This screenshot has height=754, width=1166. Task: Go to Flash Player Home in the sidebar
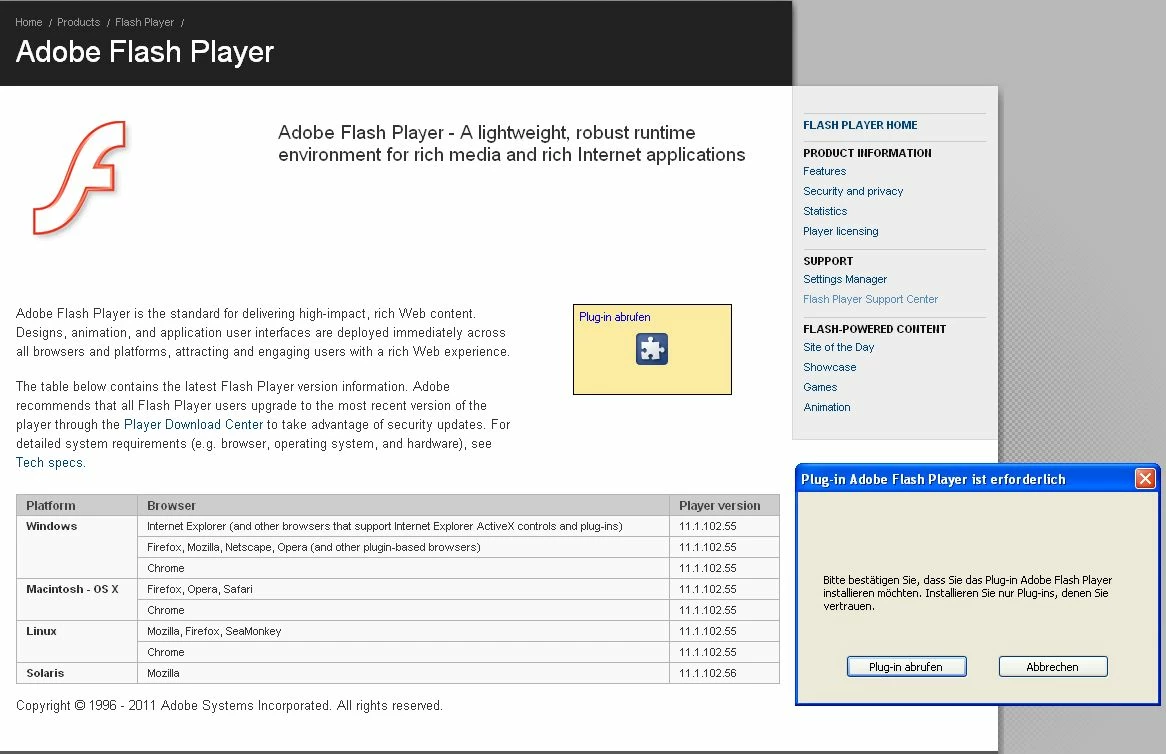pyautogui.click(x=860, y=125)
